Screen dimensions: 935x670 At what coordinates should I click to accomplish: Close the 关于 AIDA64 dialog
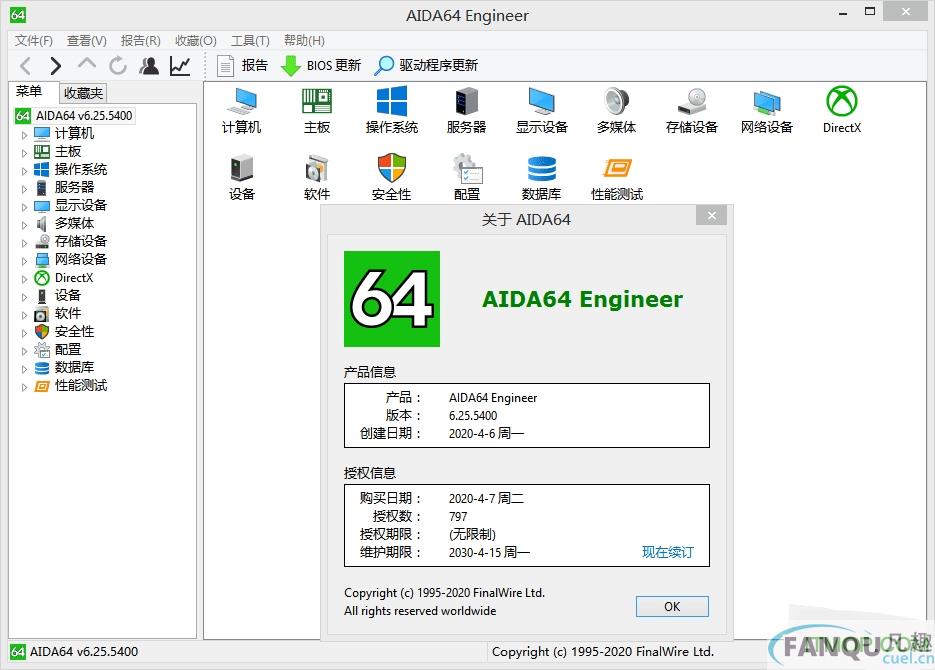(x=711, y=215)
